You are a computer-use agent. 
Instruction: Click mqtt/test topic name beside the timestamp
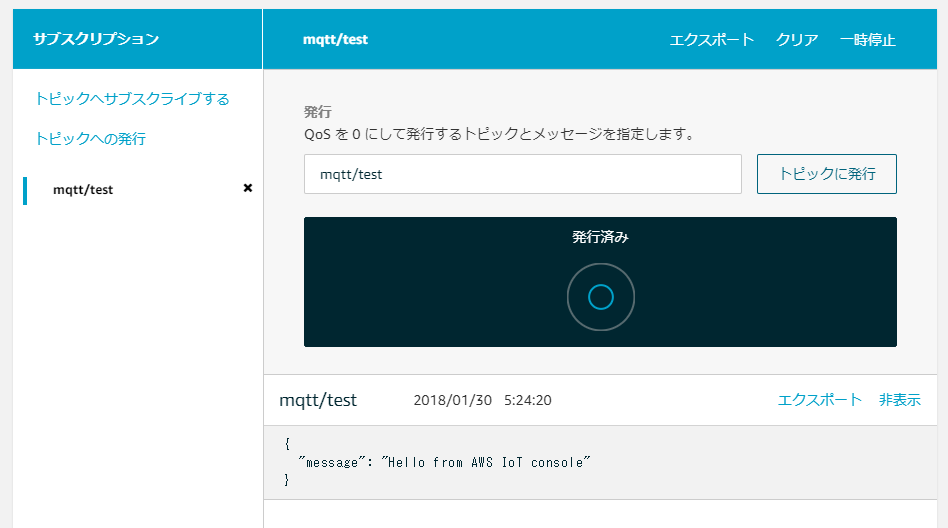(318, 400)
